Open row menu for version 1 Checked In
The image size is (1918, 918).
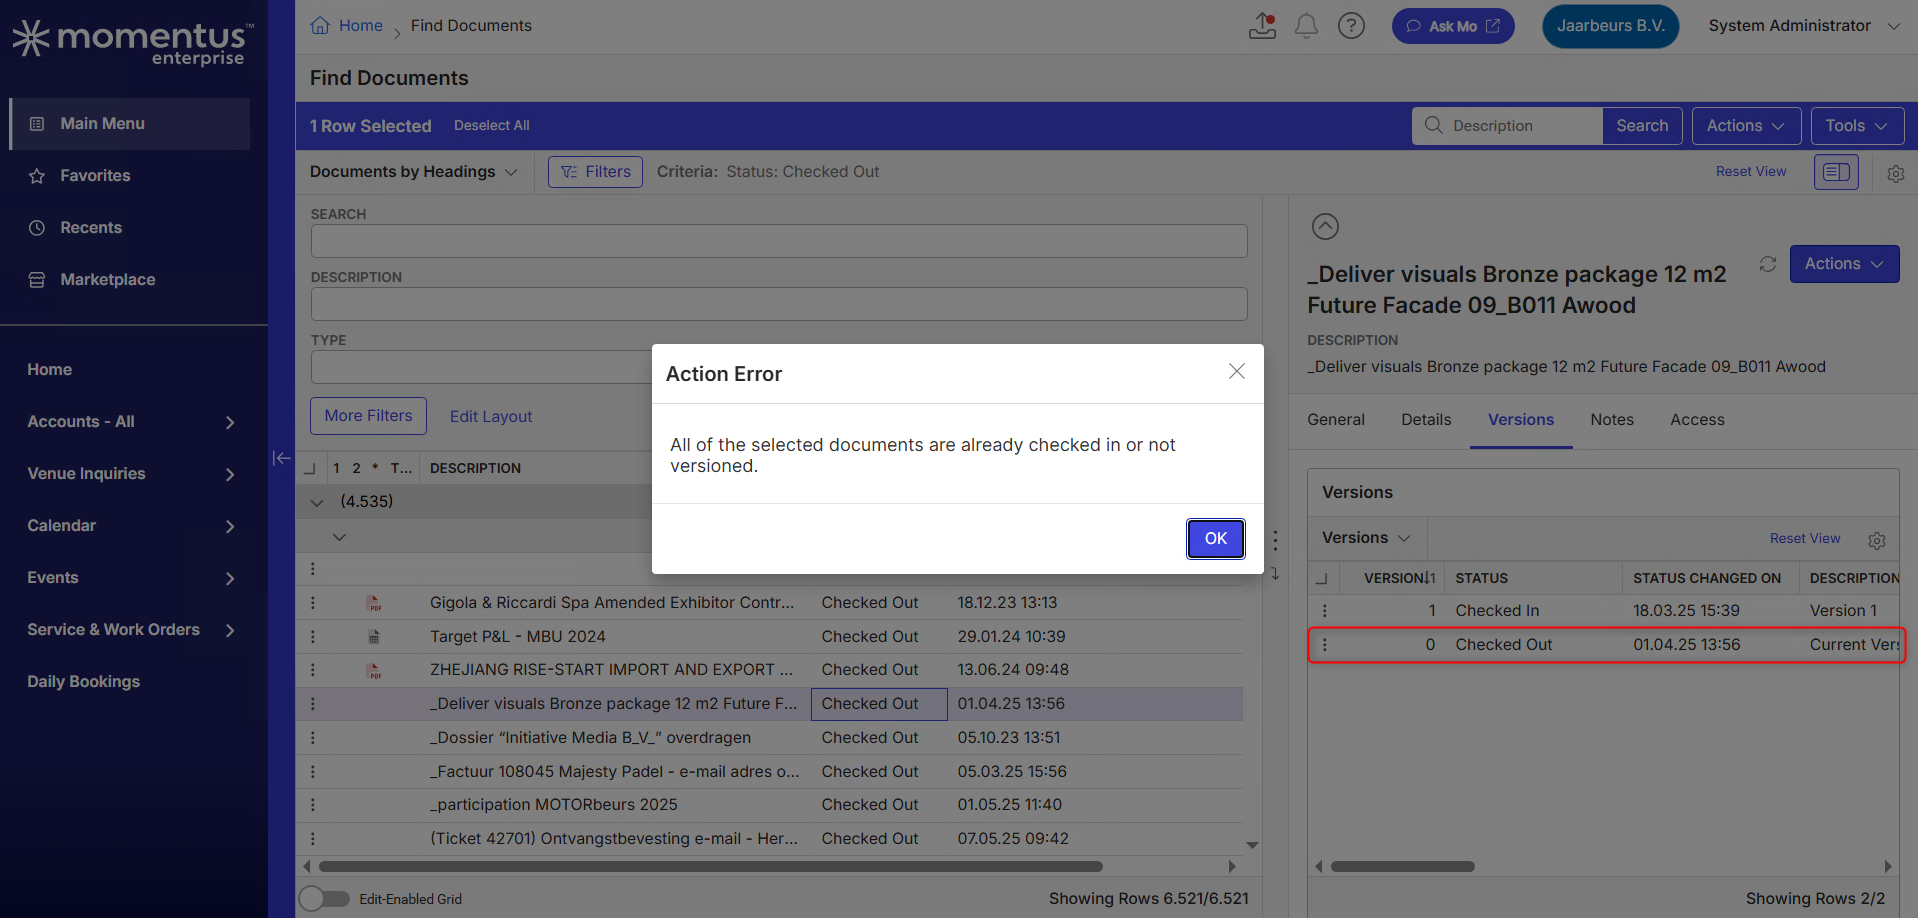pyautogui.click(x=1325, y=611)
